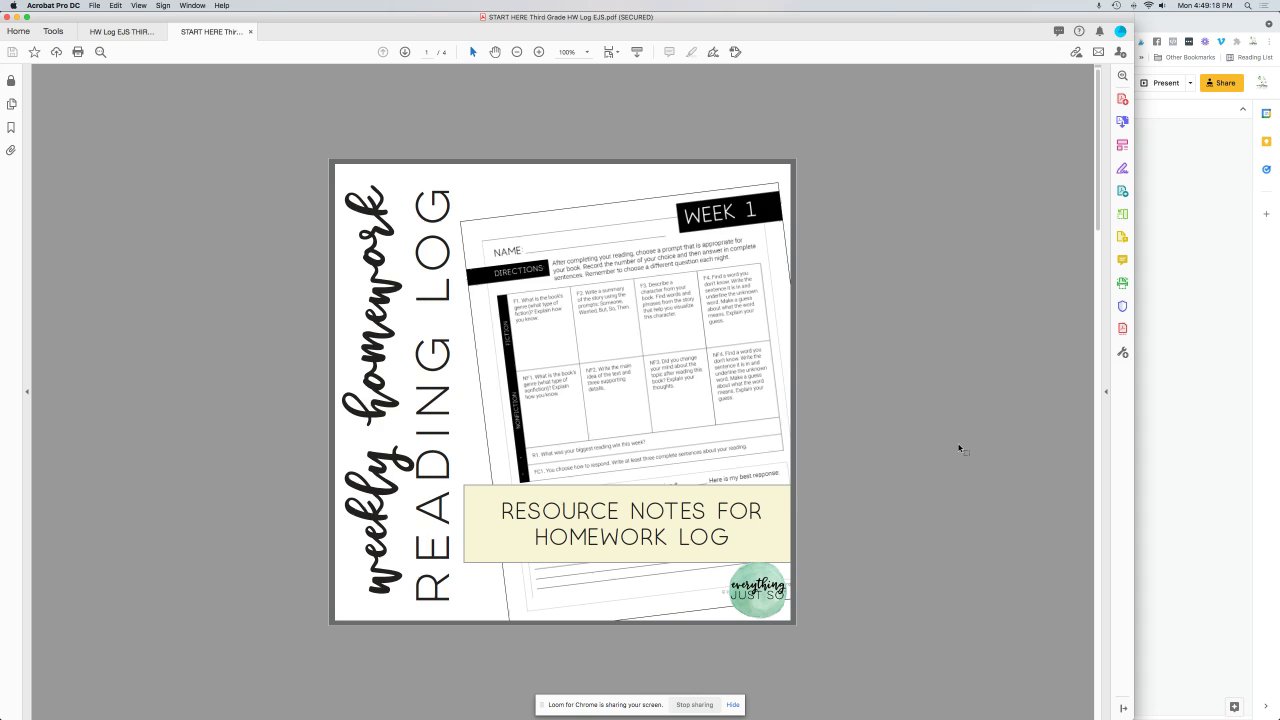Collapse the right tools pane arrow
The height and width of the screenshot is (720, 1280).
coord(1106,392)
